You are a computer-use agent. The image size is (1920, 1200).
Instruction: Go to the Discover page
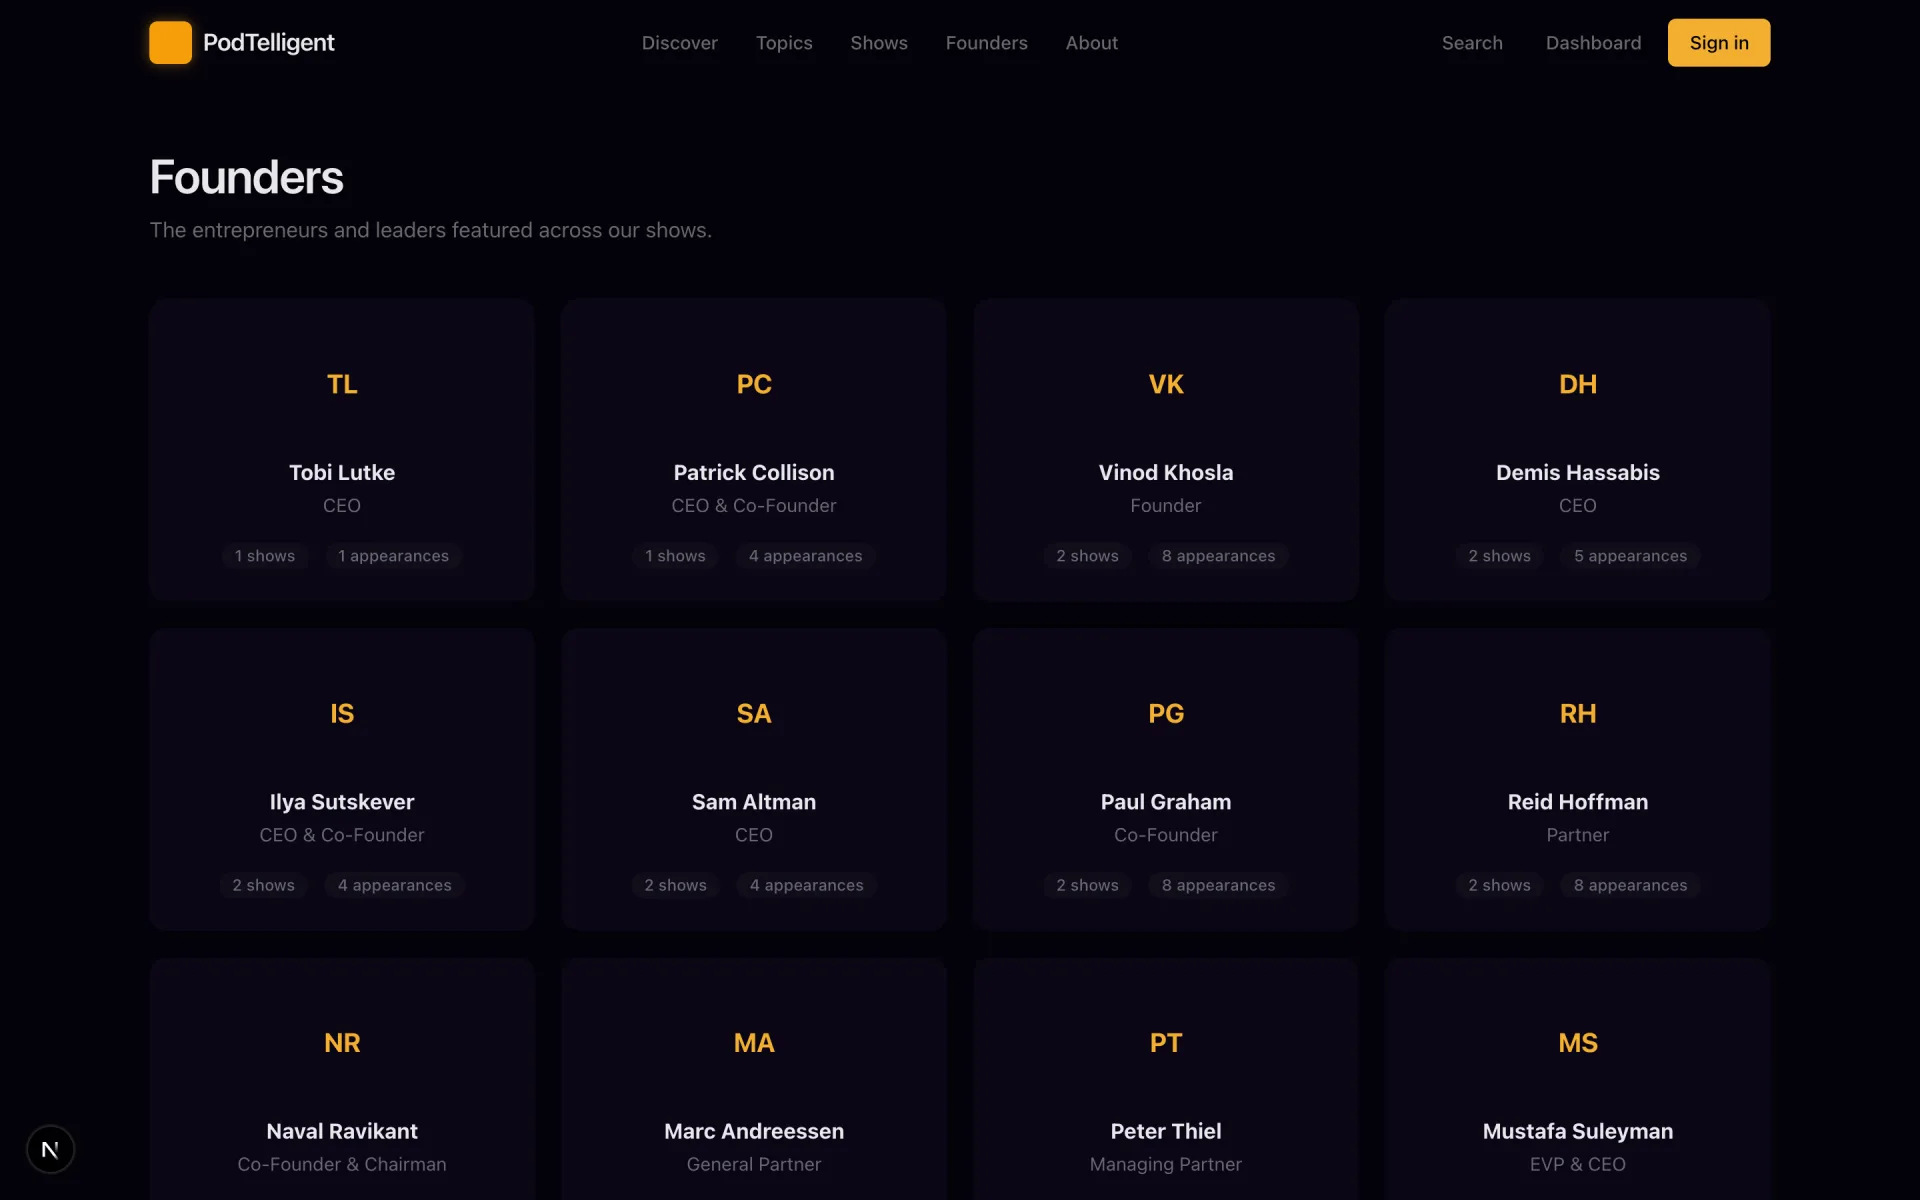679,43
